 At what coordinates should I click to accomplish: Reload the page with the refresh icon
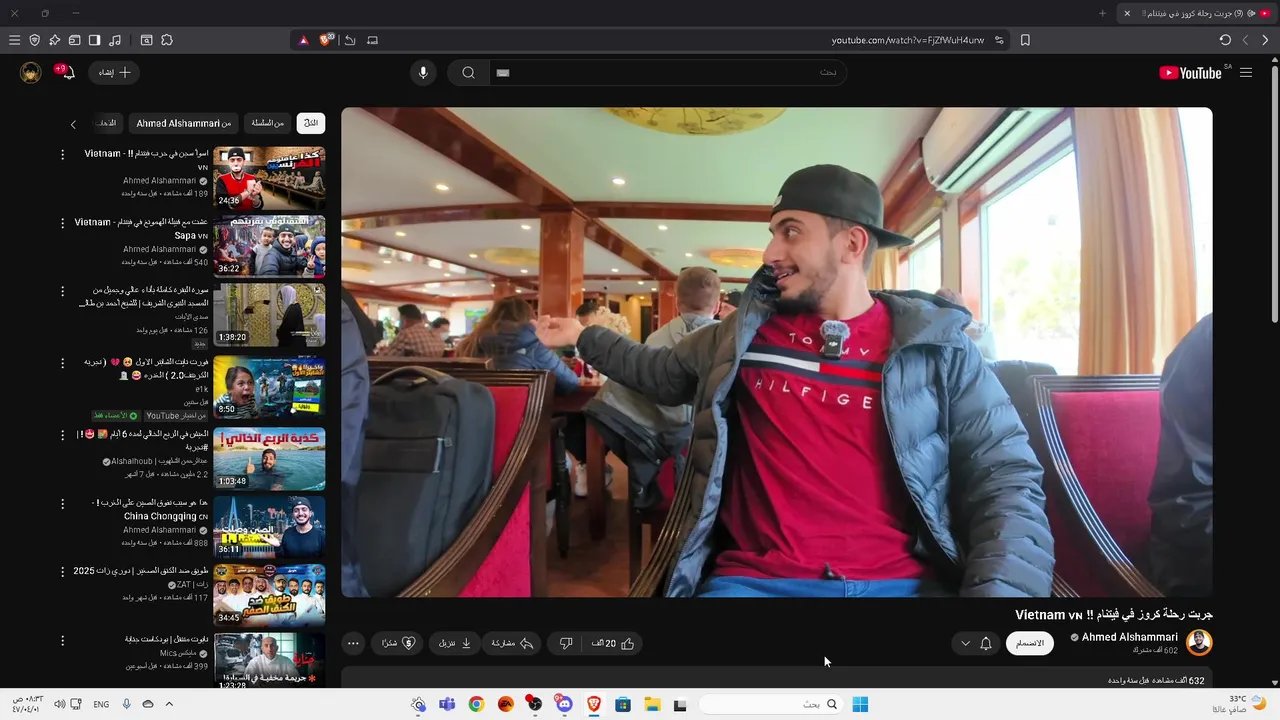(1225, 40)
